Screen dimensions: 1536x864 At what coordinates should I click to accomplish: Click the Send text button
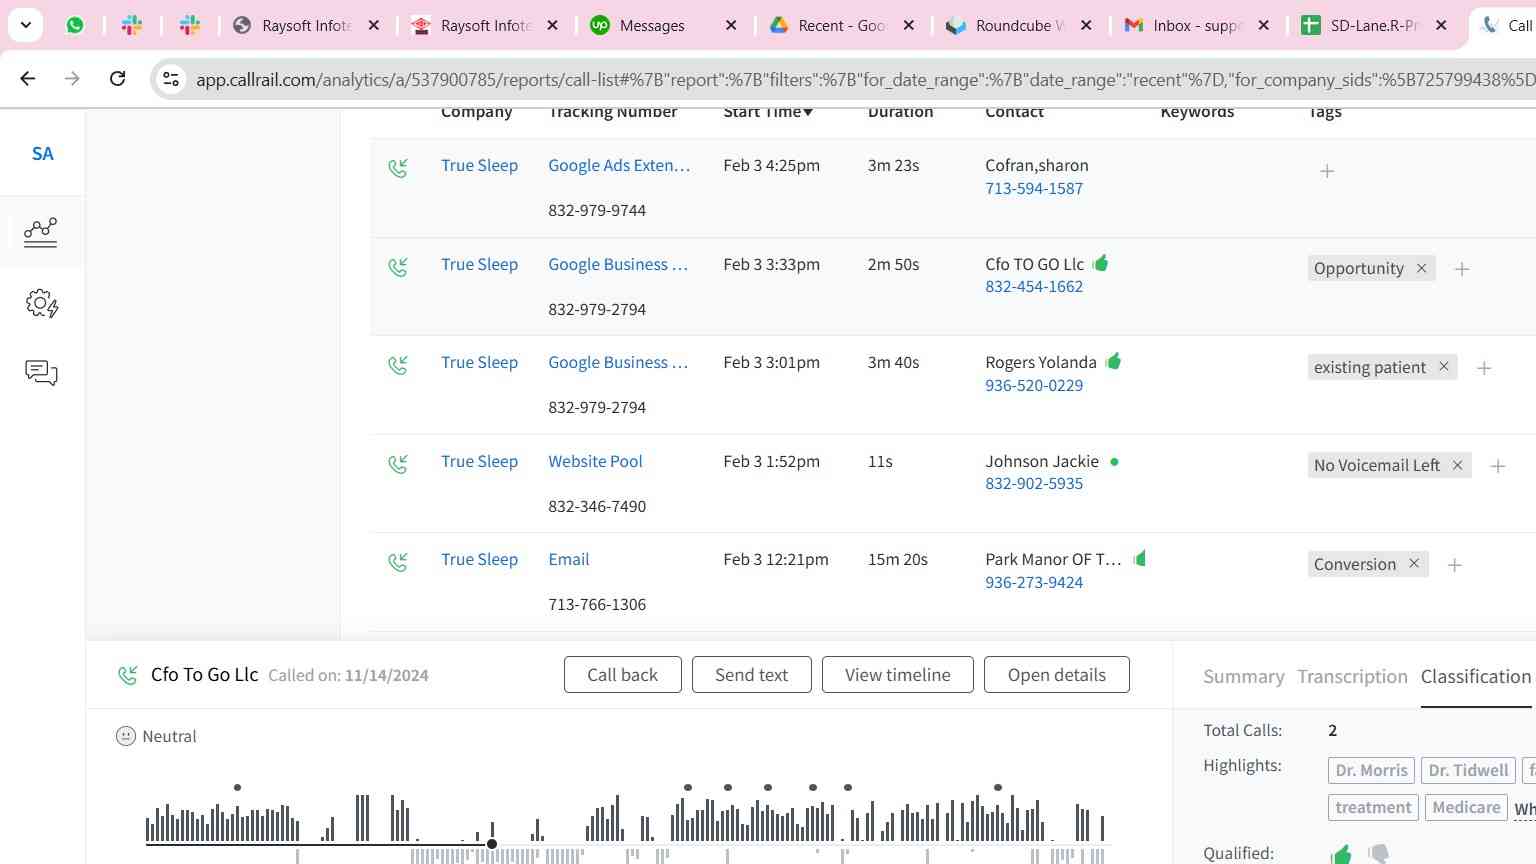coord(751,675)
